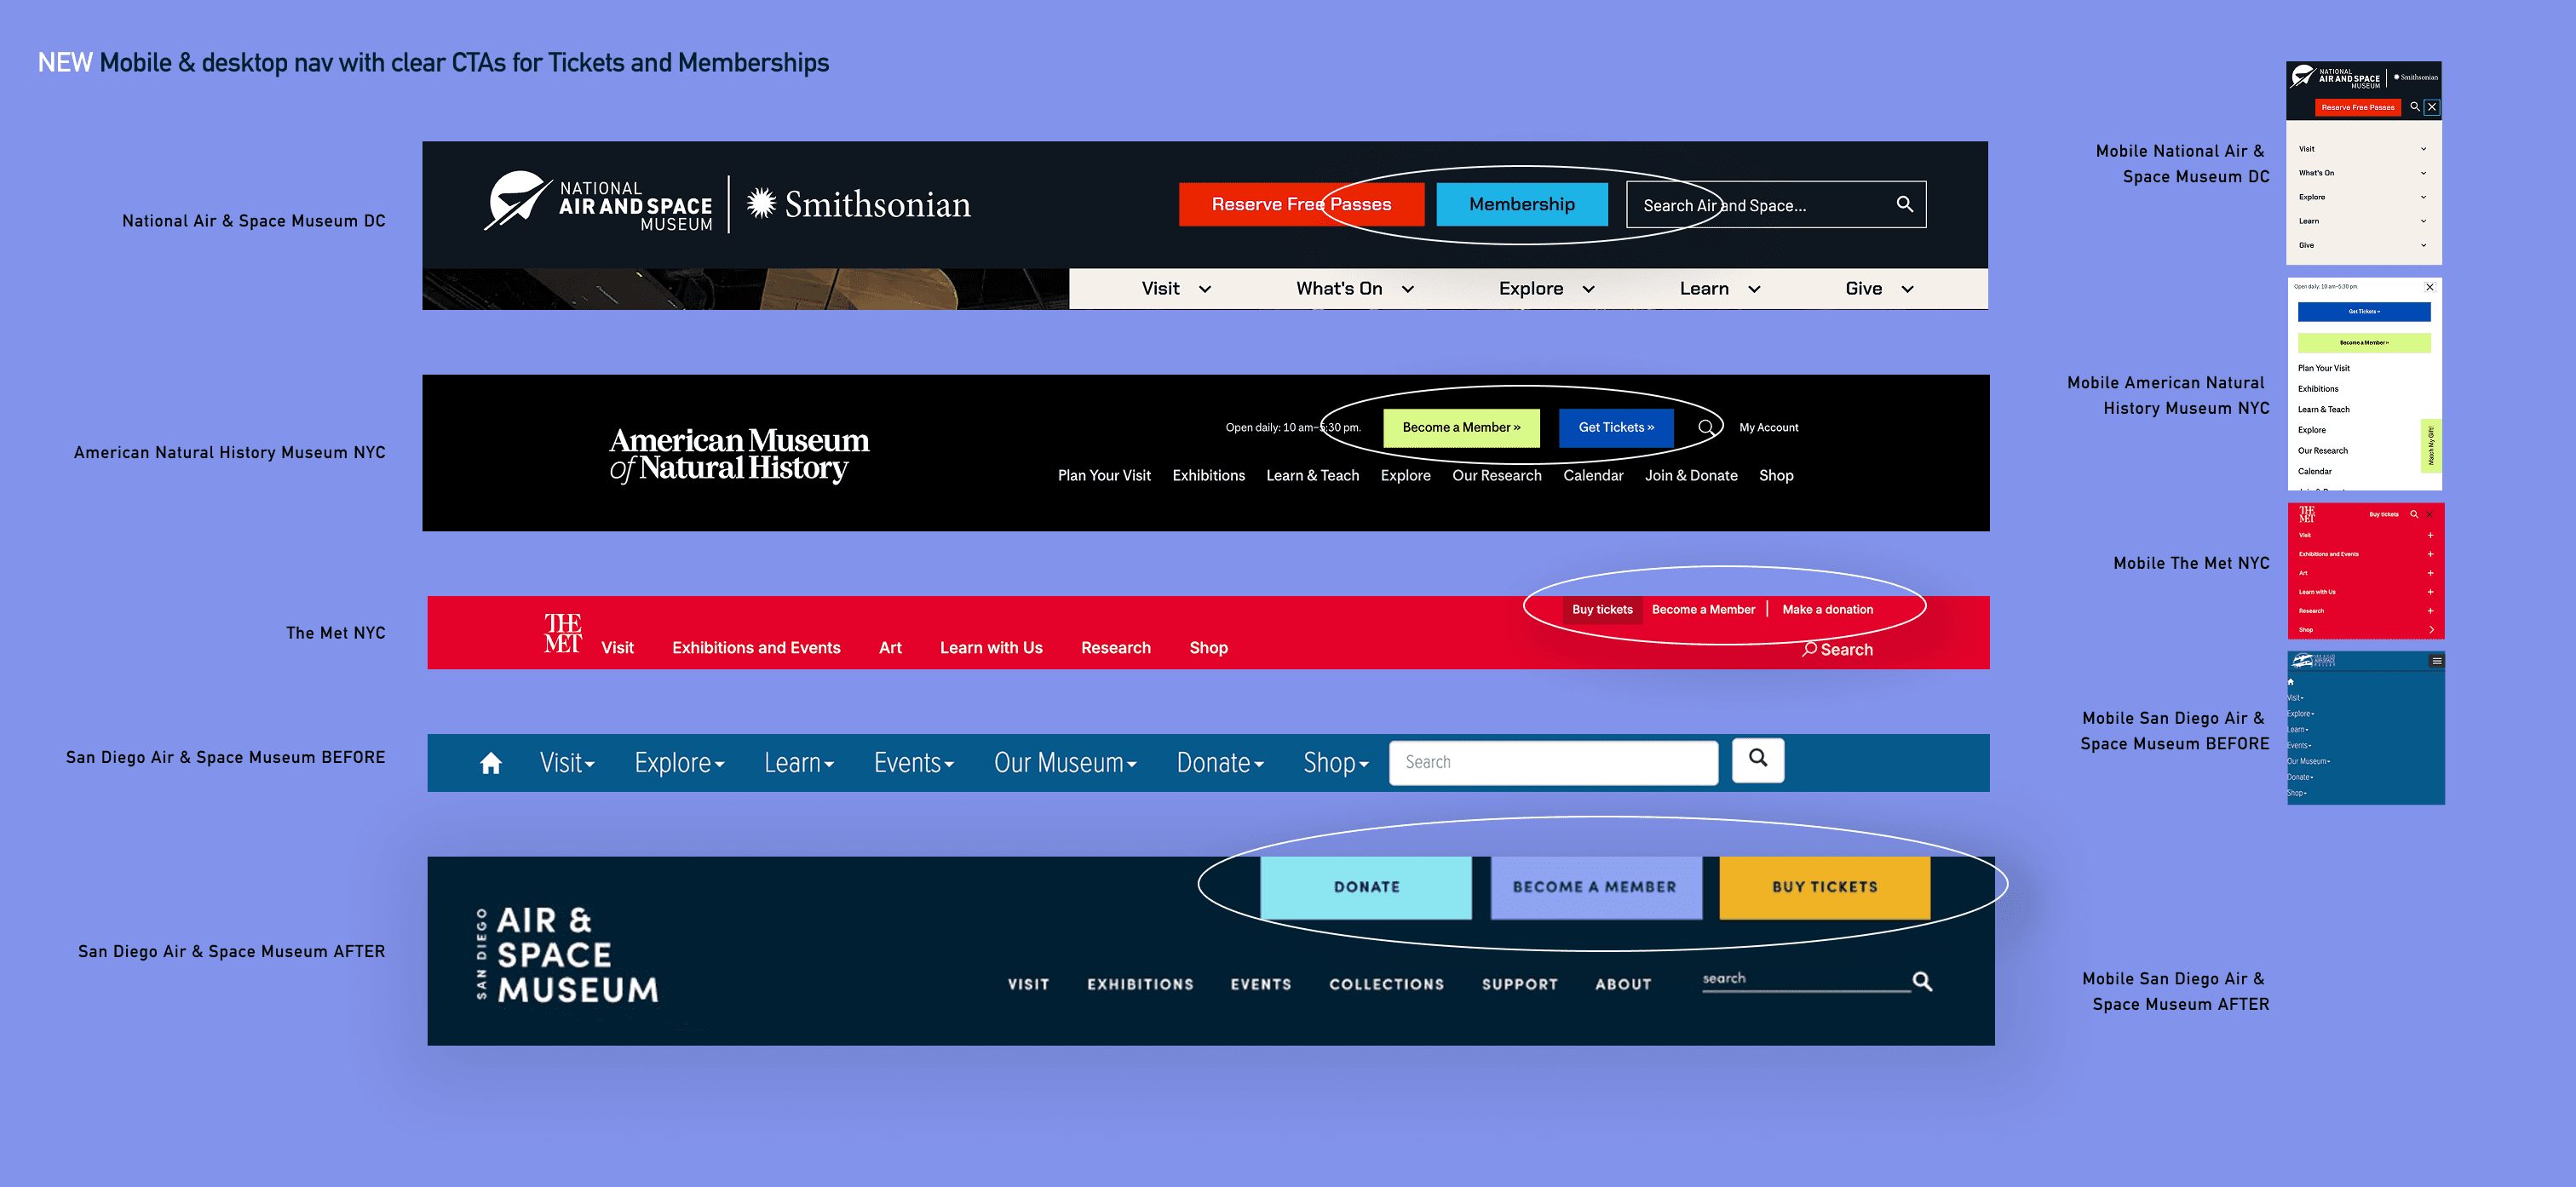Click the home icon in San Diego nav

[490, 763]
